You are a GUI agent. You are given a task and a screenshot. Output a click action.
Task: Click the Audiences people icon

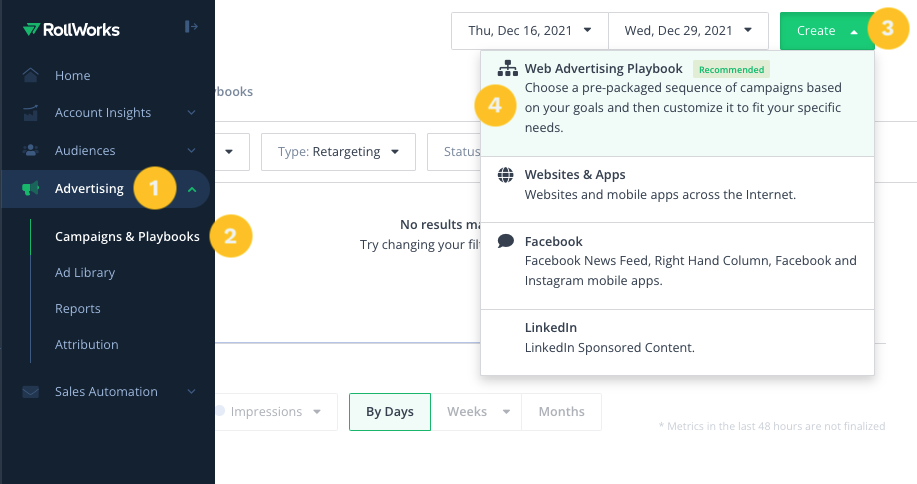[x=30, y=150]
